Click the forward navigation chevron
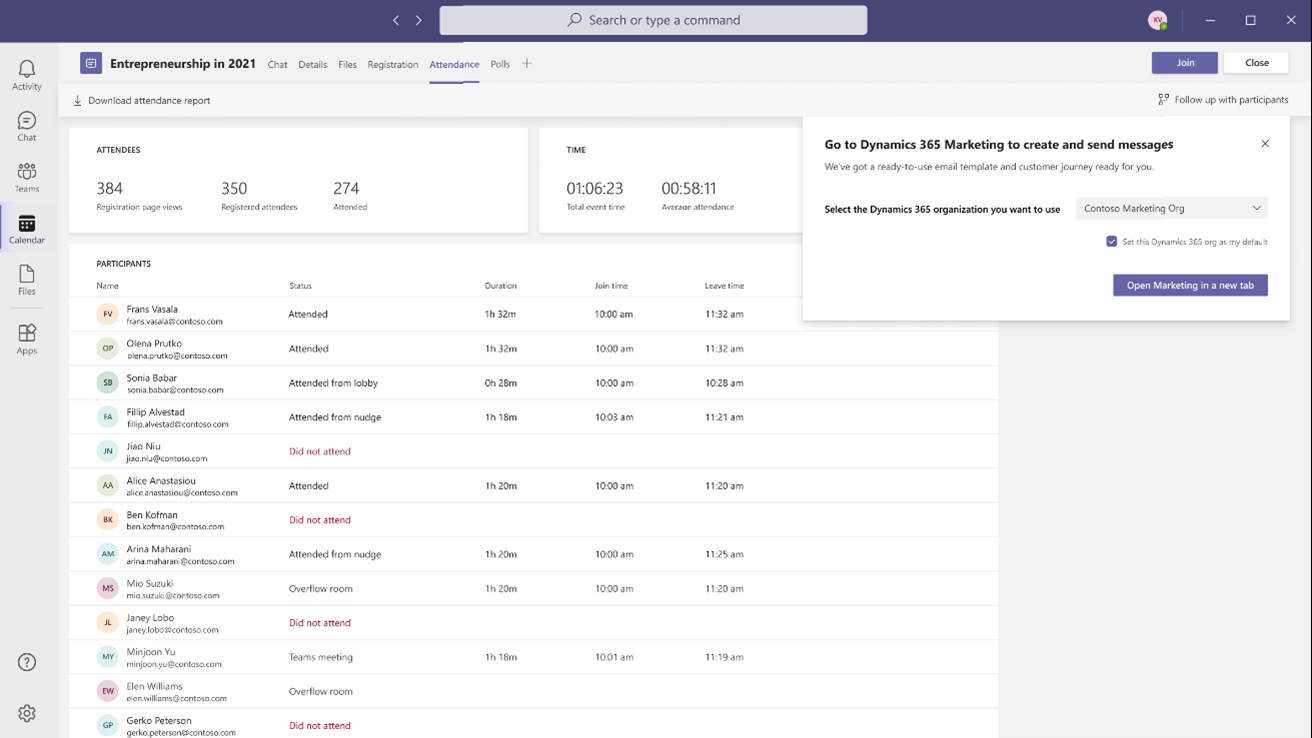The height and width of the screenshot is (738, 1312). tap(418, 19)
